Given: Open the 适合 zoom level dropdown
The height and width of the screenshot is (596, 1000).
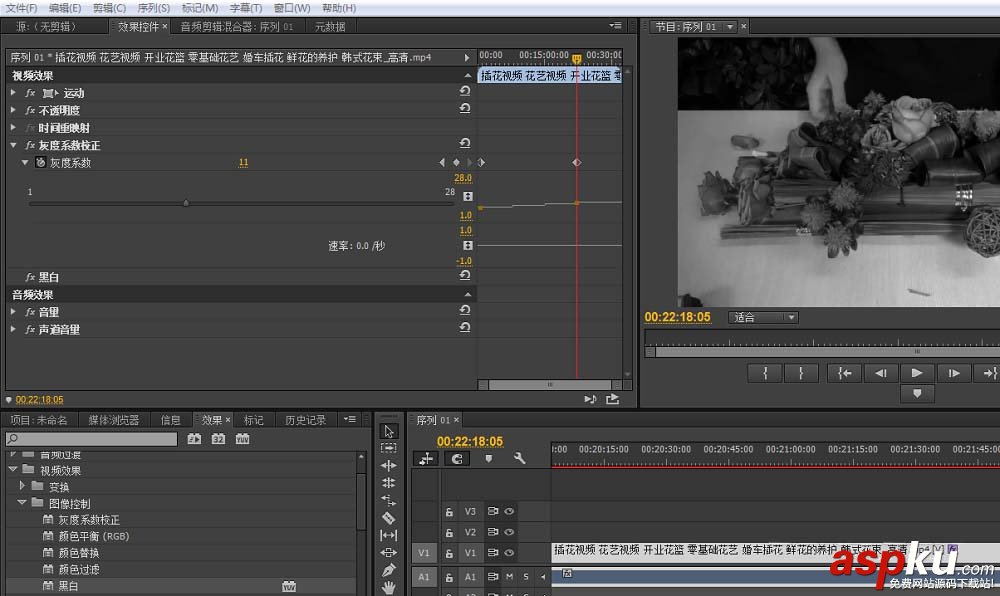Looking at the screenshot, I should (x=764, y=318).
